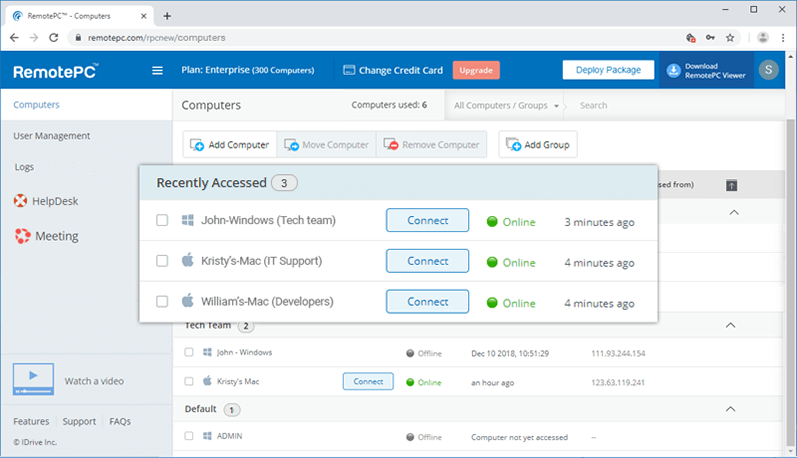The height and width of the screenshot is (458, 797).
Task: Click the site lock icon in address bar
Action: 78,38
